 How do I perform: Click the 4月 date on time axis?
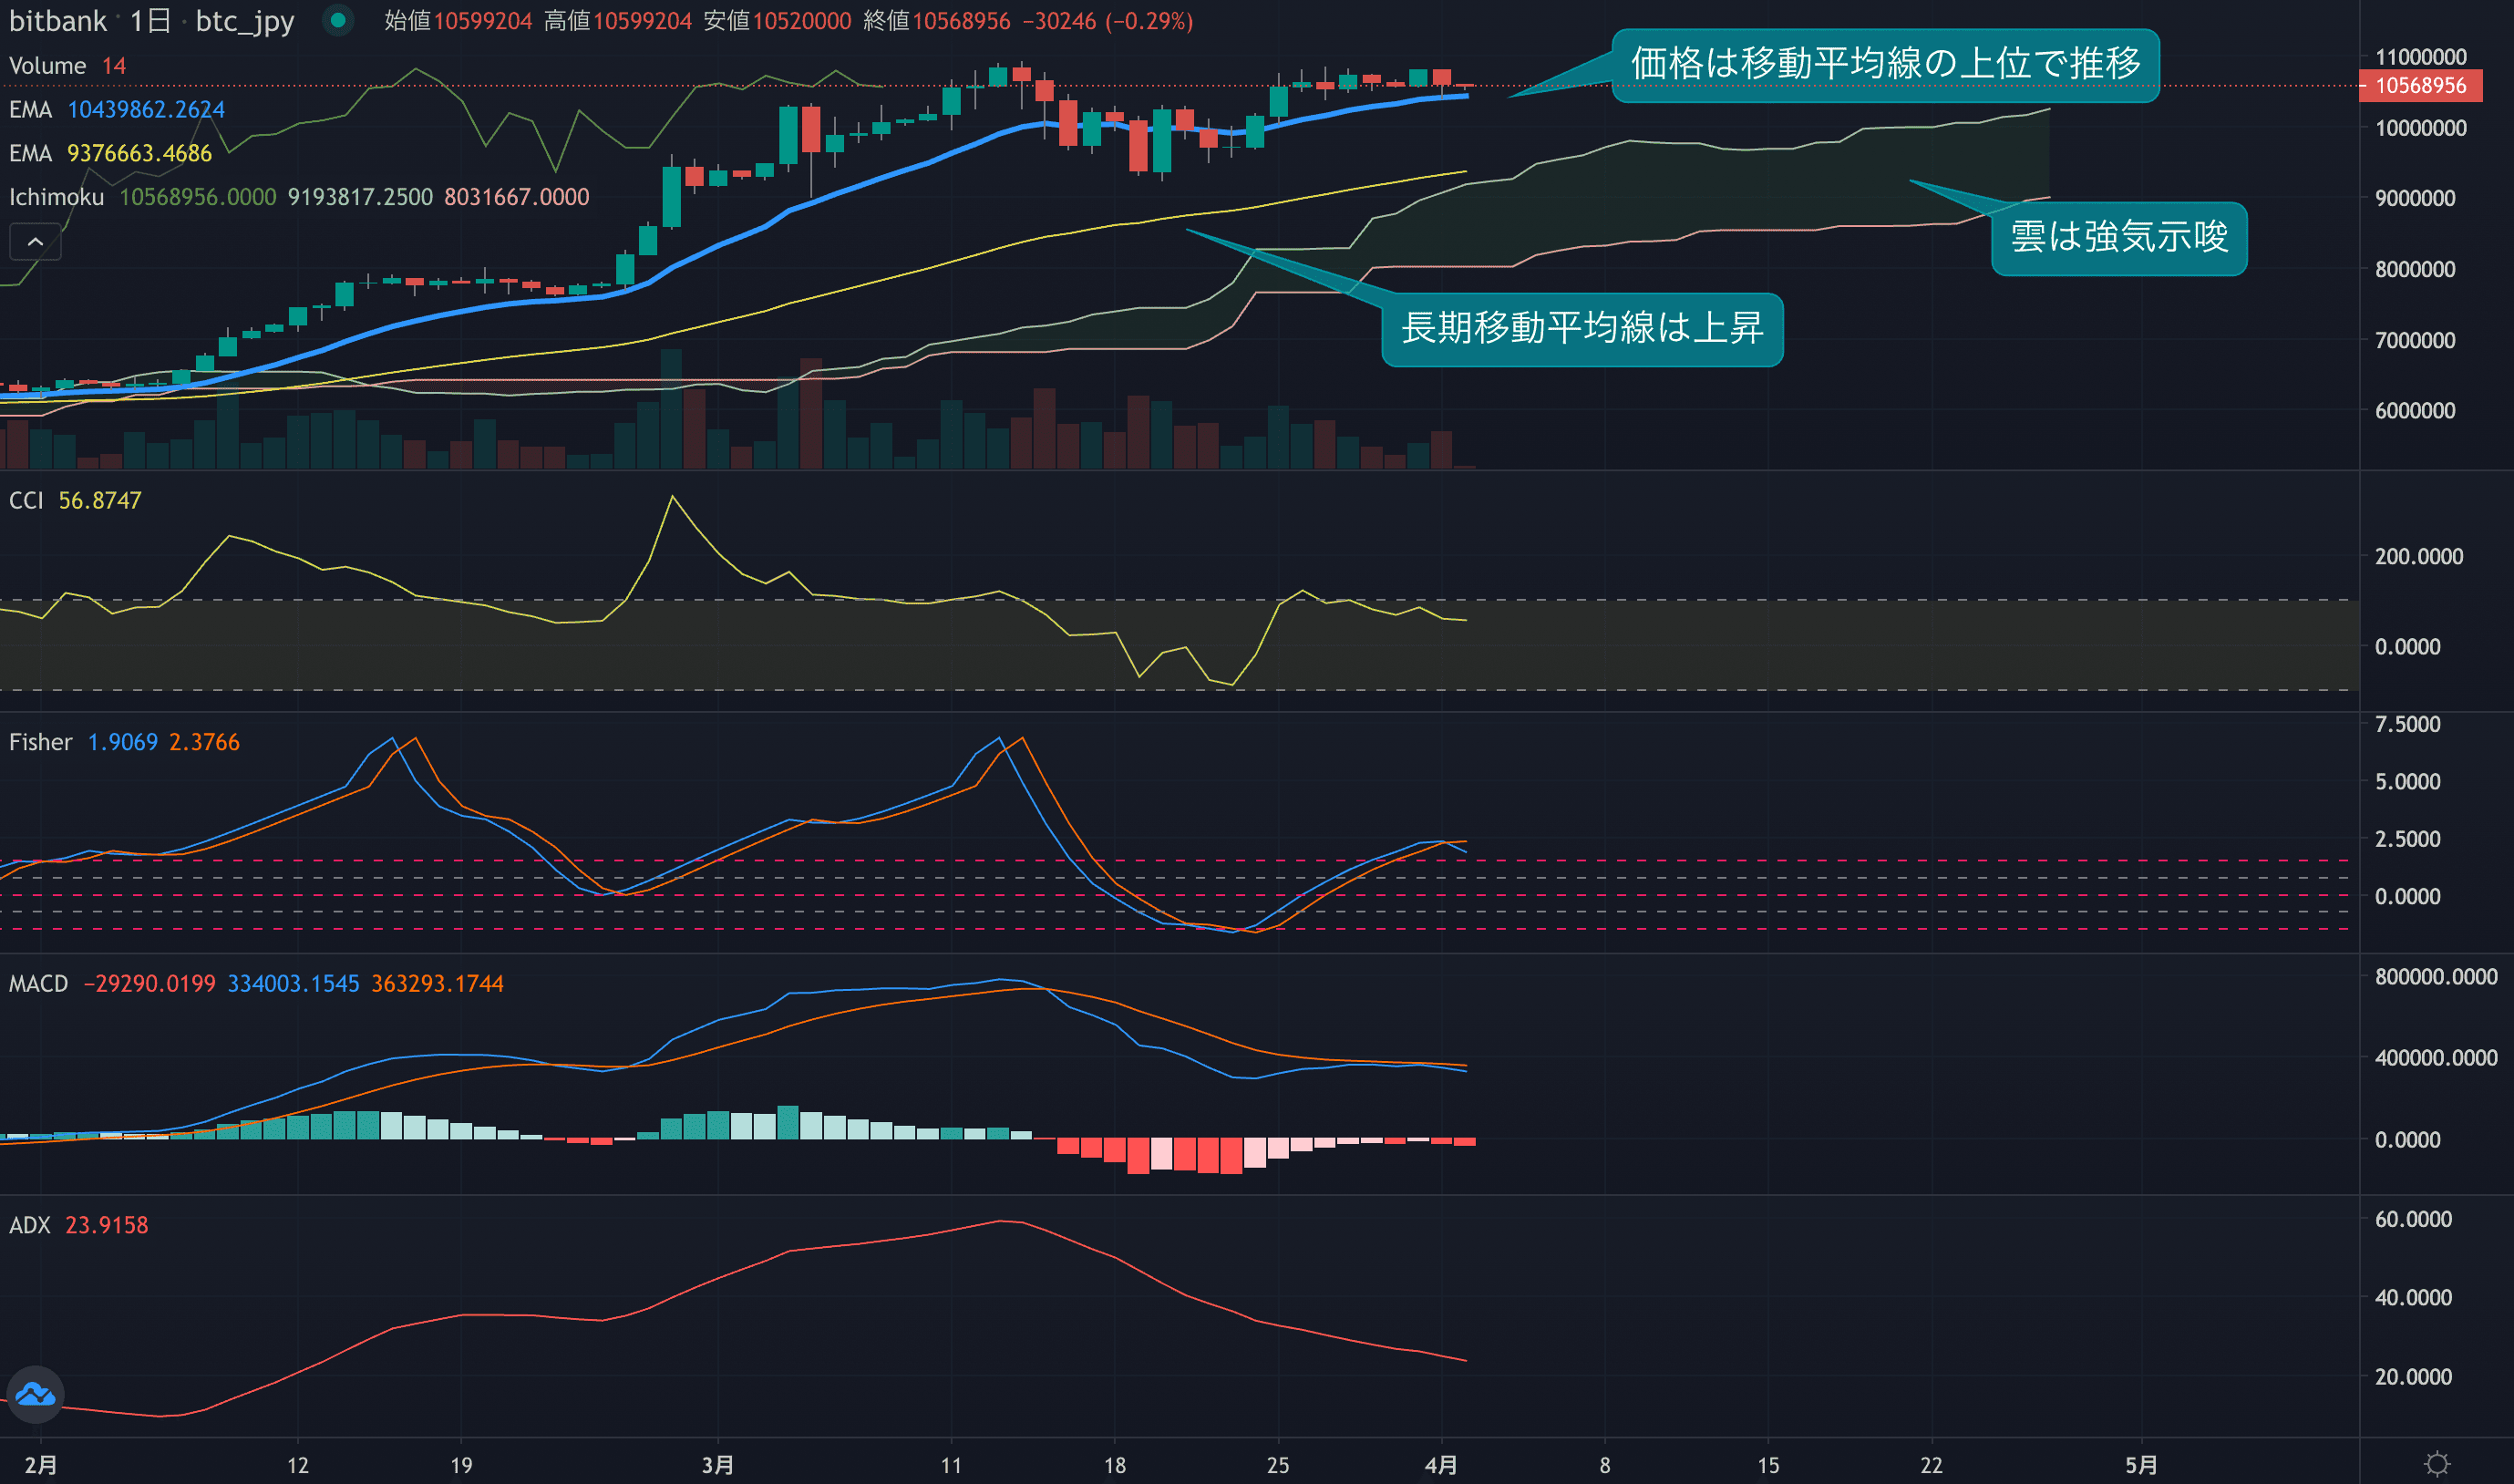[1440, 1465]
